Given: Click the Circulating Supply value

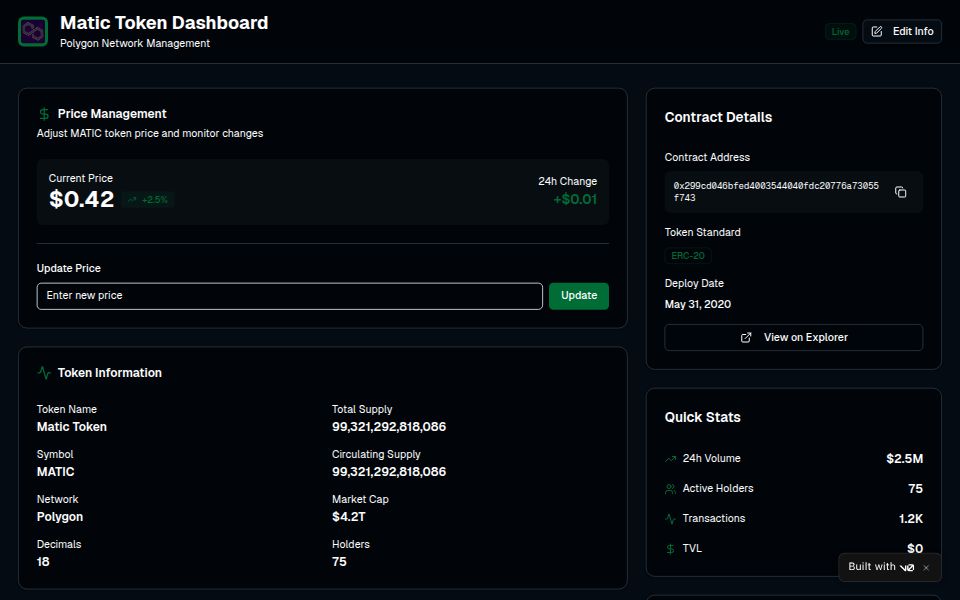Looking at the screenshot, I should click(x=389, y=472).
